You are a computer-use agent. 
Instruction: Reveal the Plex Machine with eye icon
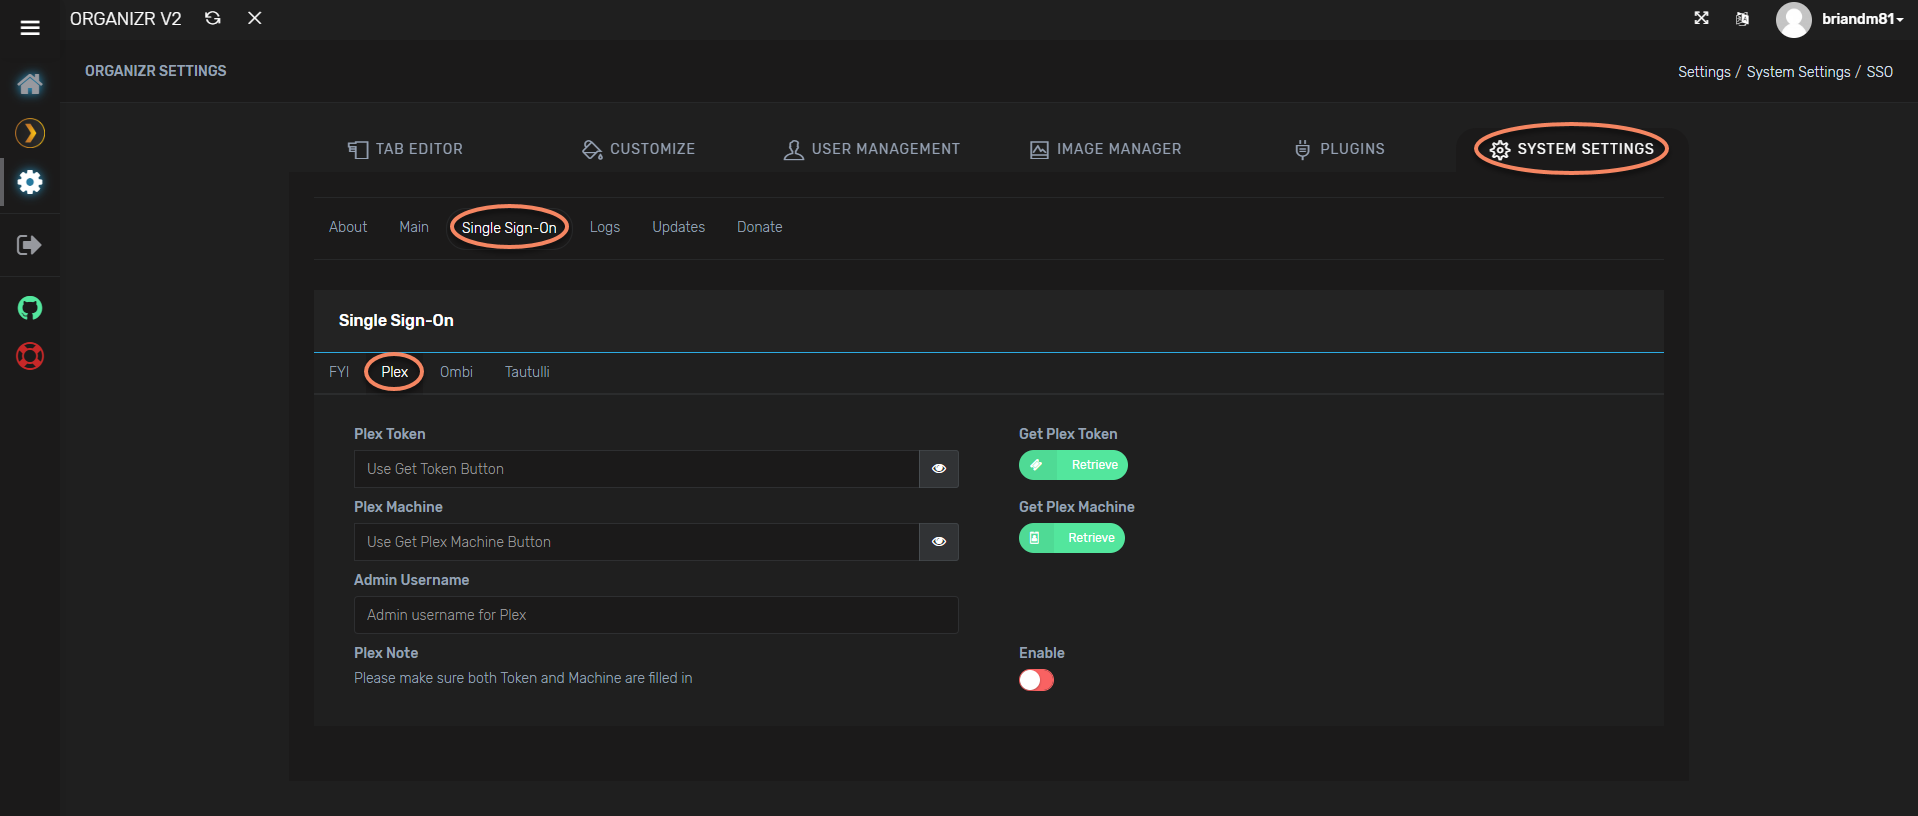pos(939,542)
